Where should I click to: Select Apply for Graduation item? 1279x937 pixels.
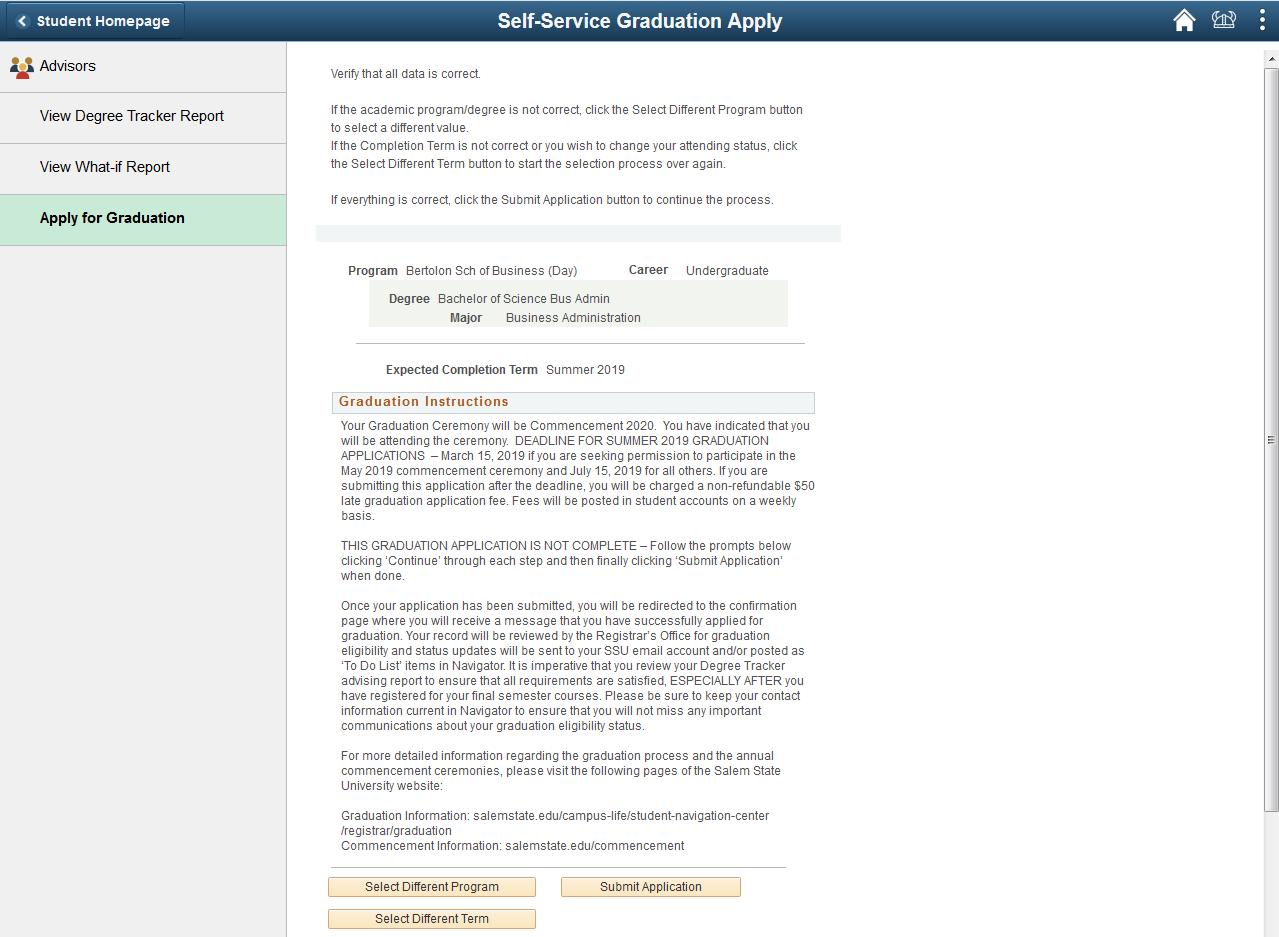click(x=143, y=220)
